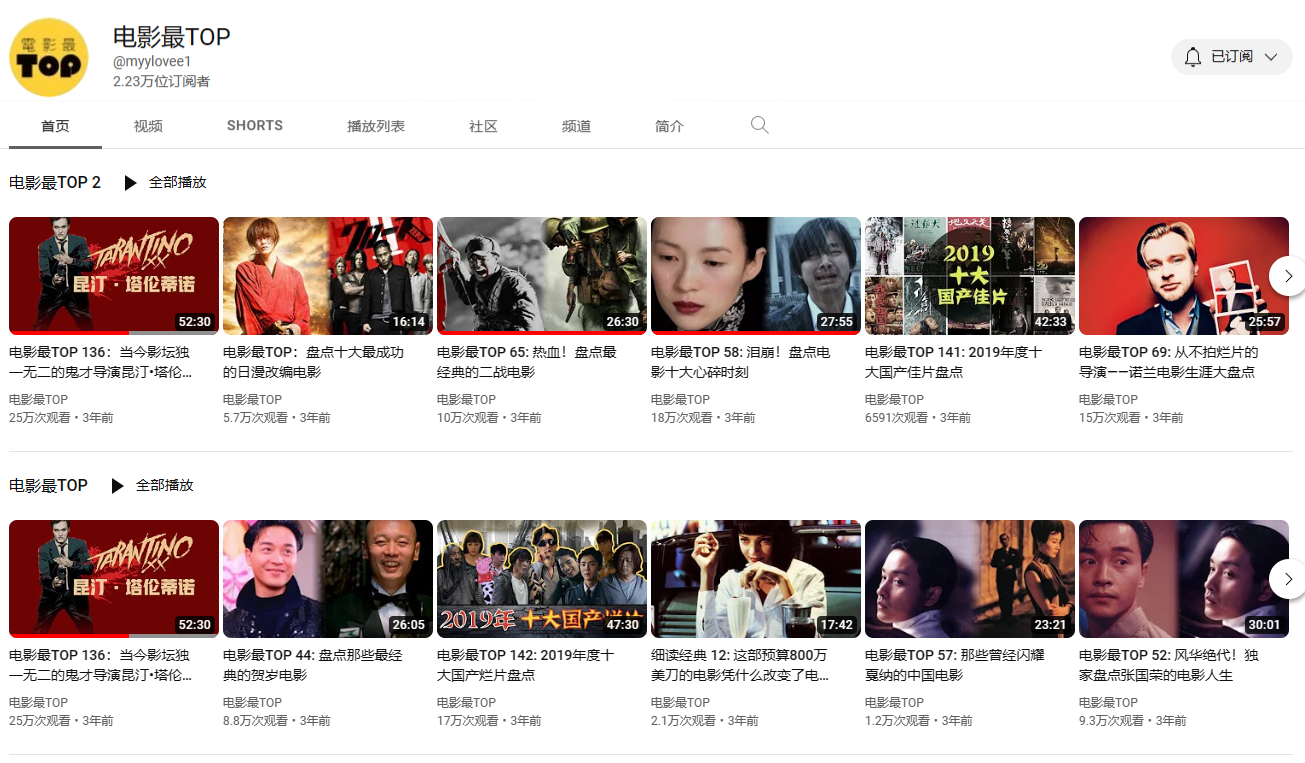Click the notification bell icon
Screen dimensions: 1305x763
pos(1192,57)
